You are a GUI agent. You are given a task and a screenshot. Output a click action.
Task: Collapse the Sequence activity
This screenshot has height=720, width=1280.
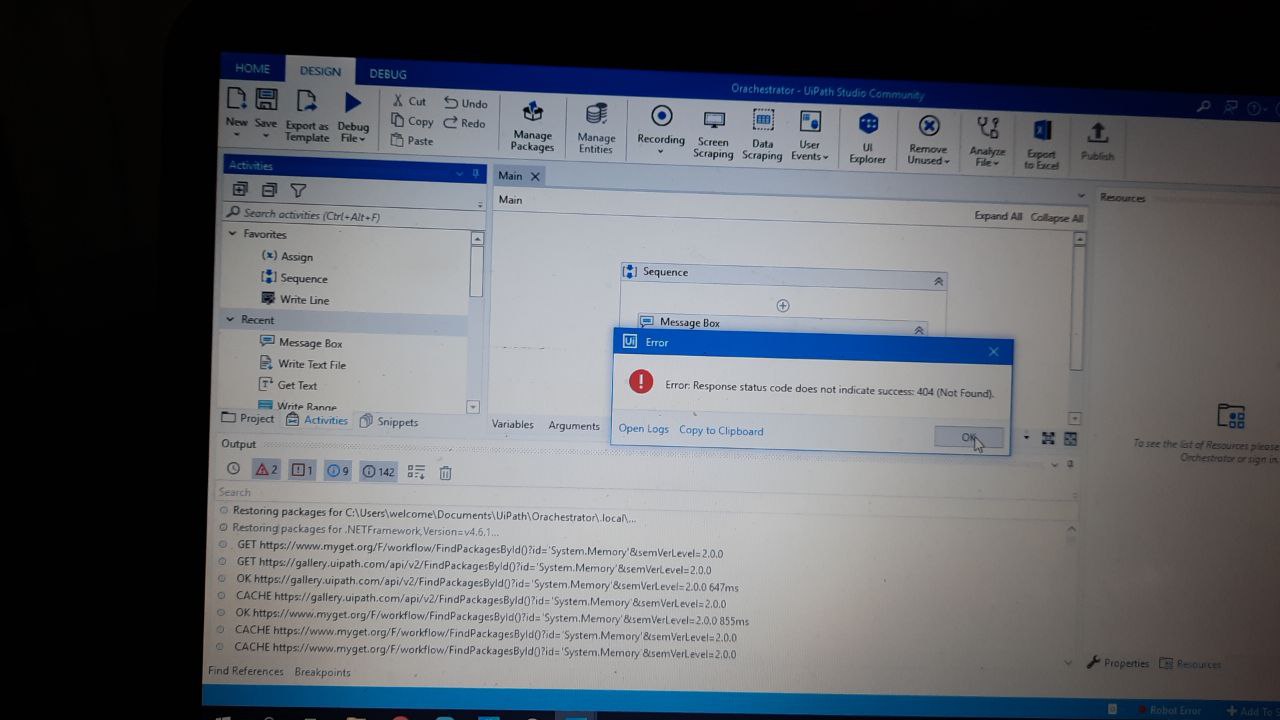point(938,282)
